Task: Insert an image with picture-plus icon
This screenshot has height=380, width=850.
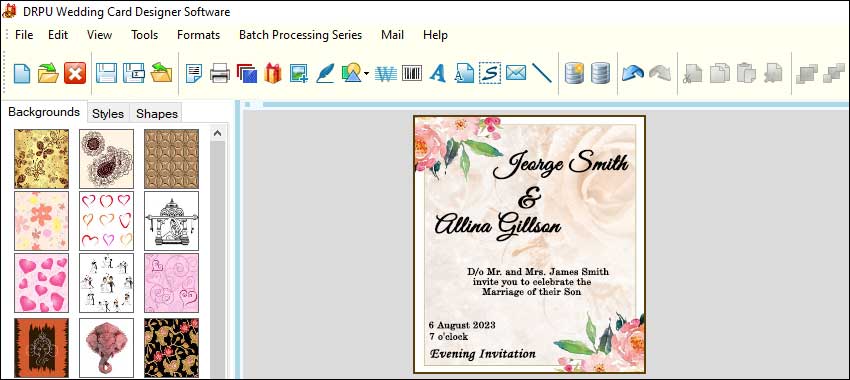Action: click(x=299, y=73)
